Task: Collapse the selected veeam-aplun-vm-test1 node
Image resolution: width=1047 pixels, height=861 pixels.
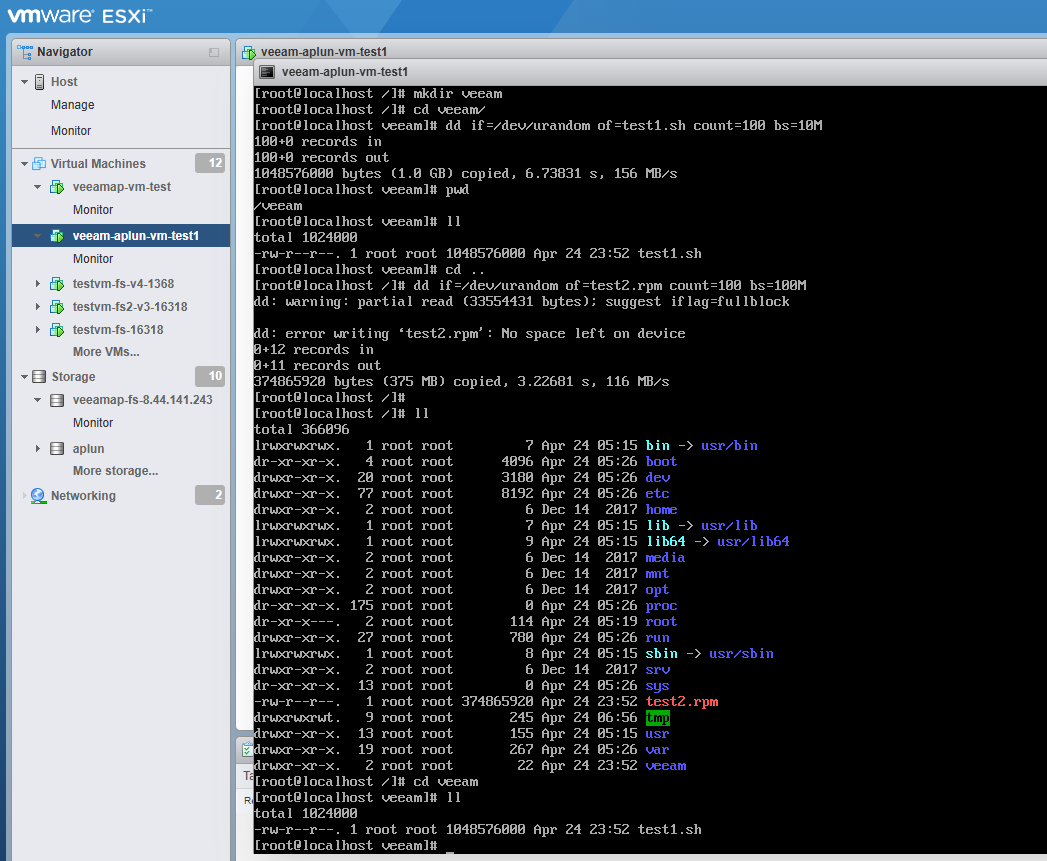Action: point(37,236)
